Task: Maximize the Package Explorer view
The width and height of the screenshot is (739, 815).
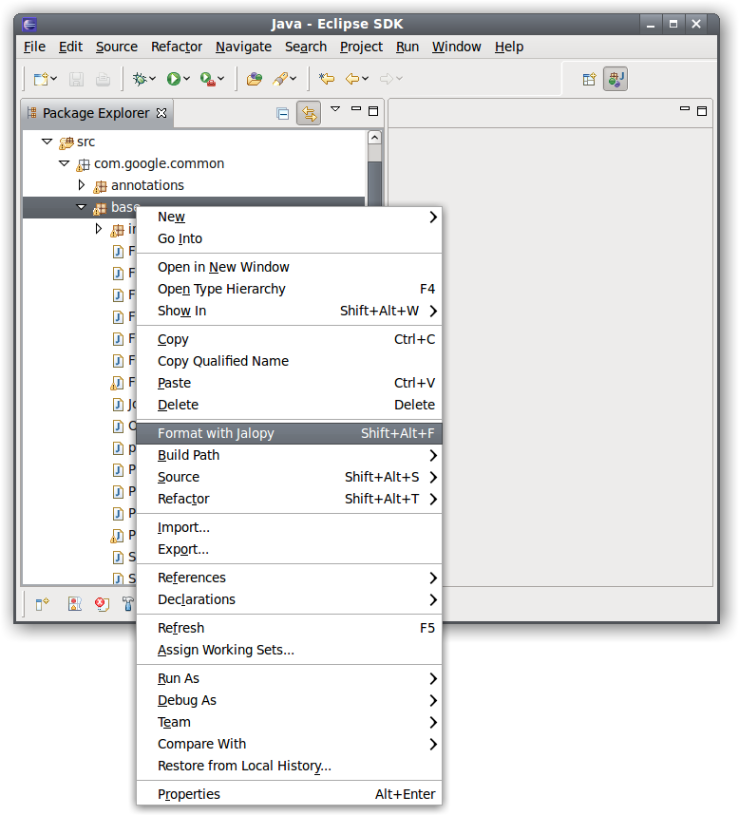Action: tap(373, 111)
